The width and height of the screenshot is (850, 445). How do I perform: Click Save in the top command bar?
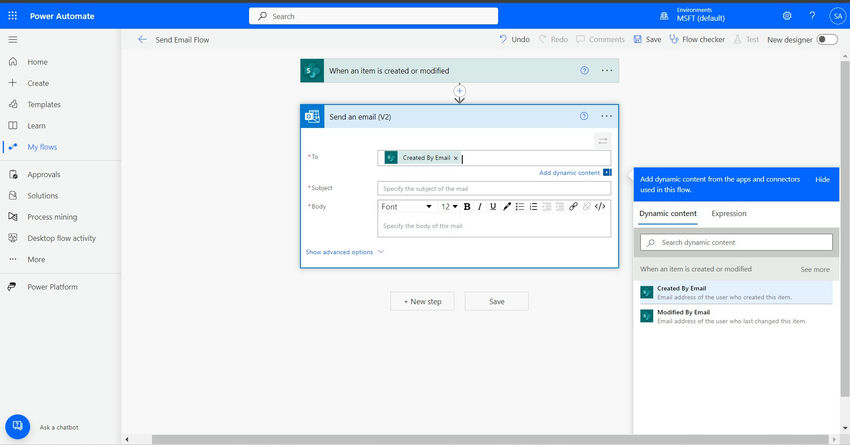click(647, 40)
